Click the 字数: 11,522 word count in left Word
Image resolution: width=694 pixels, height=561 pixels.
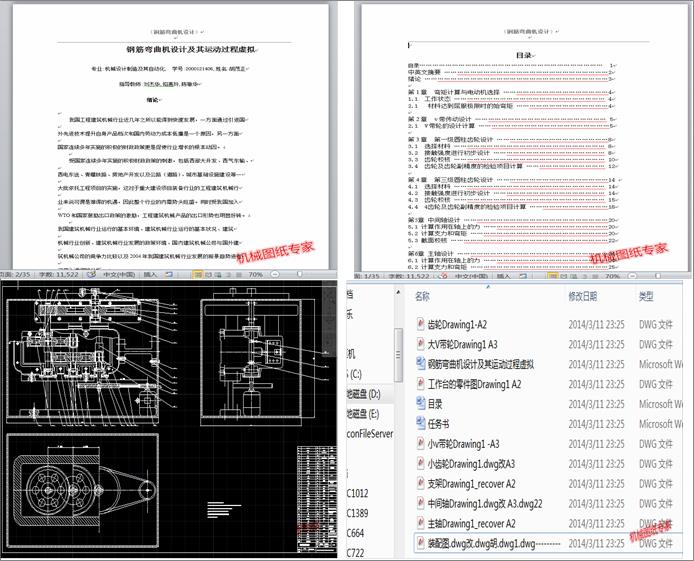point(59,274)
